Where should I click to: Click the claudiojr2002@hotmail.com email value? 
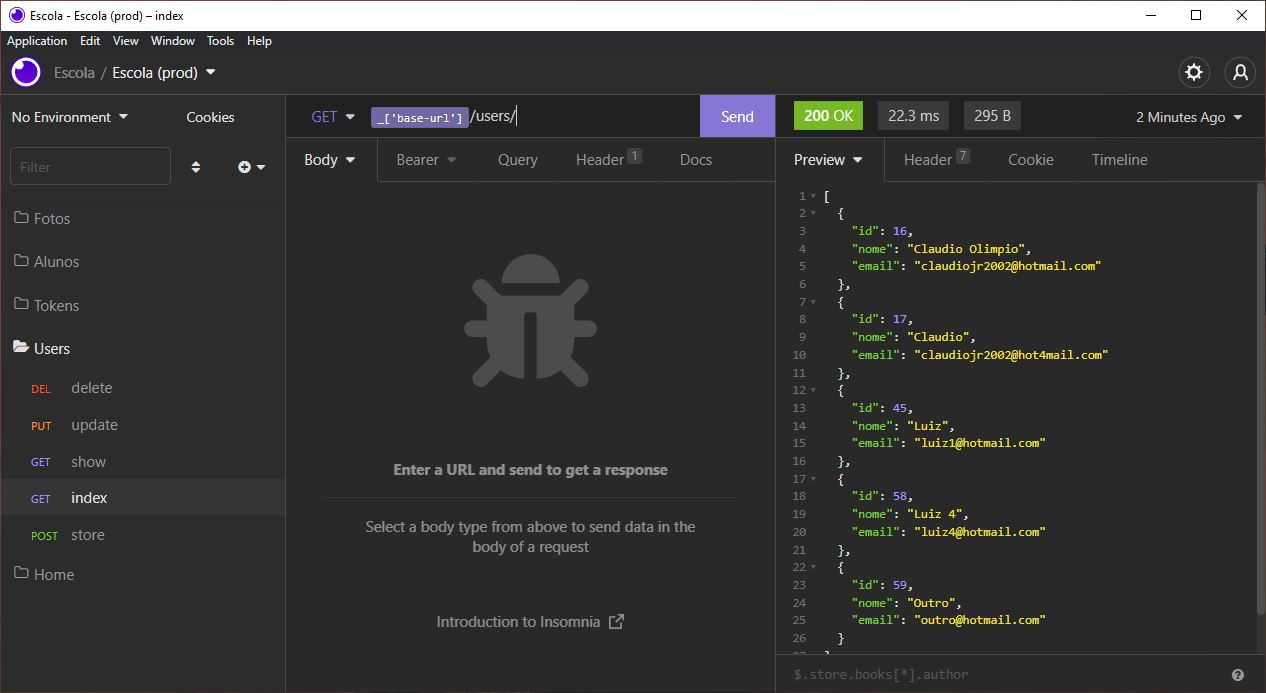coord(1008,266)
